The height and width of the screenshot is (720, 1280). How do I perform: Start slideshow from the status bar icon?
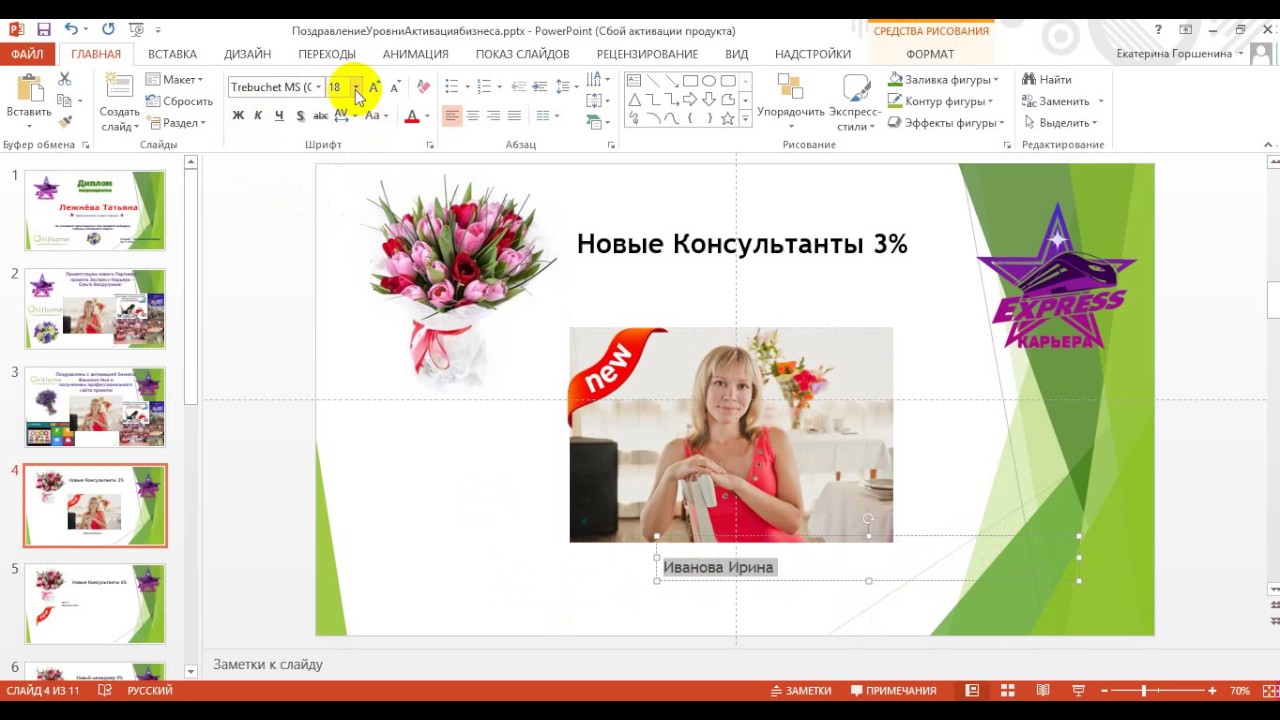click(x=1078, y=691)
